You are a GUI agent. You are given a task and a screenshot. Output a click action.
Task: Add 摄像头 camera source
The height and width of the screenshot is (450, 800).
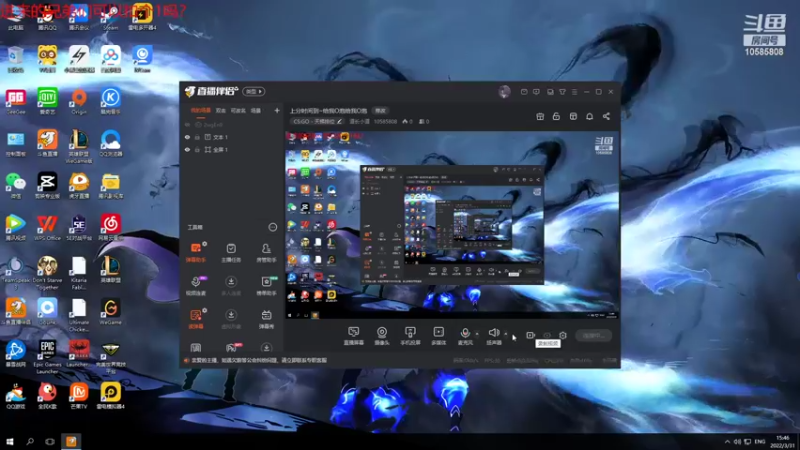coord(382,336)
